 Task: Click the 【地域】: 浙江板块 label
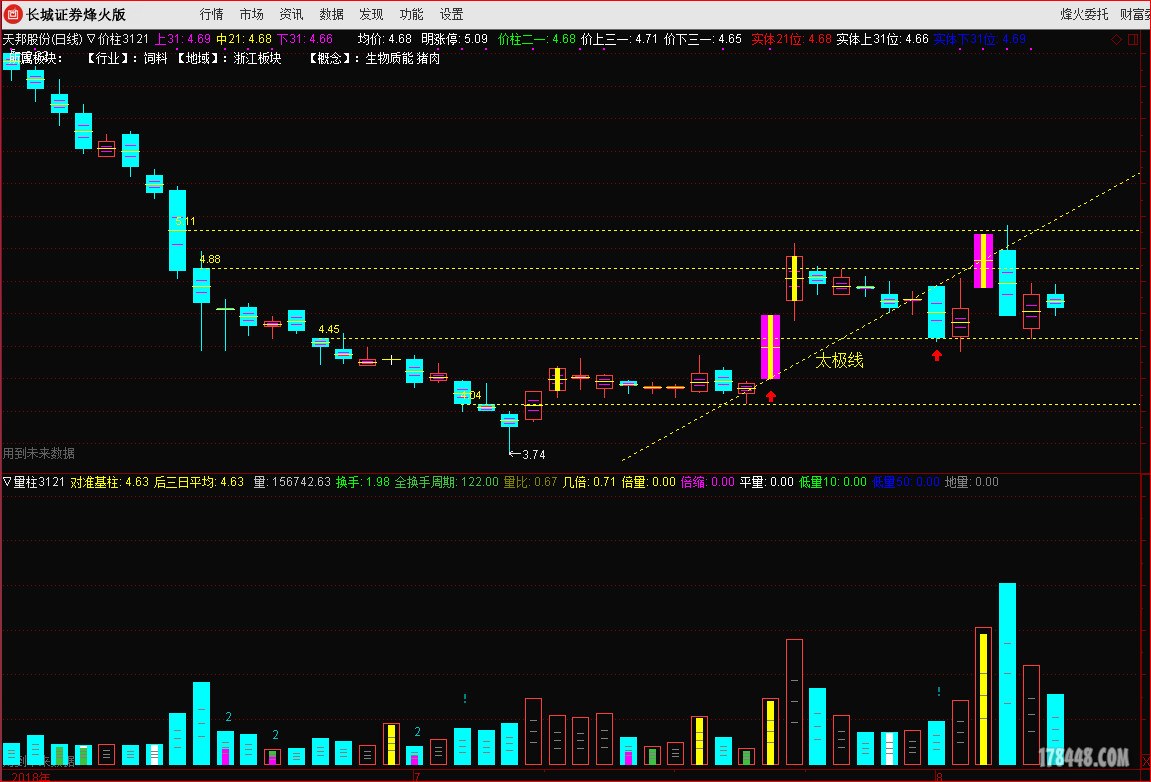click(227, 58)
